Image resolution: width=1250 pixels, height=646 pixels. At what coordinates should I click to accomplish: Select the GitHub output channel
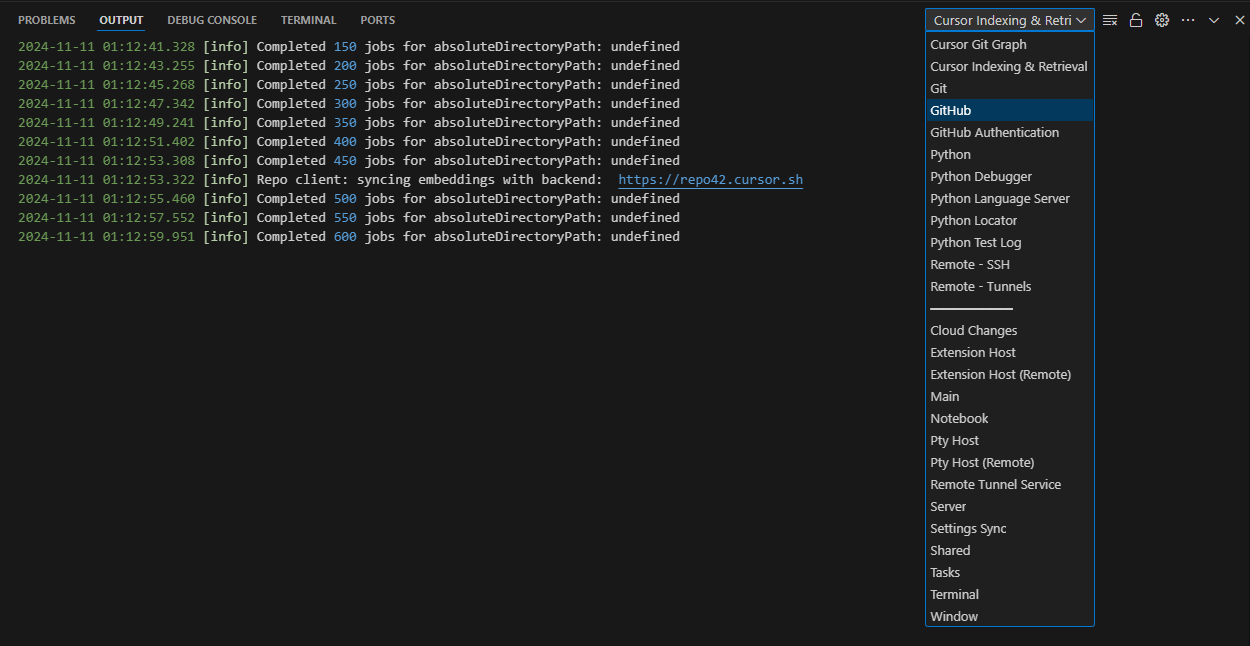(x=951, y=110)
